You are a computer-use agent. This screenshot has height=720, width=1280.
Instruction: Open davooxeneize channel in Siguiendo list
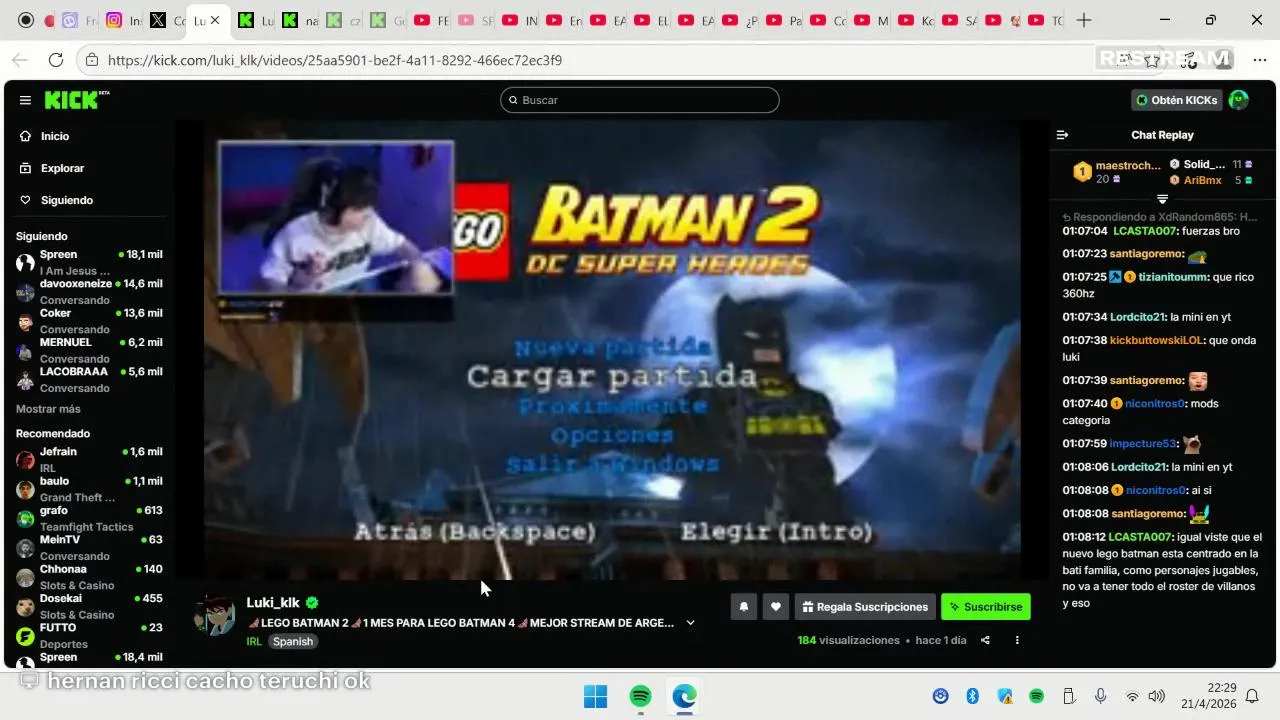(x=88, y=291)
